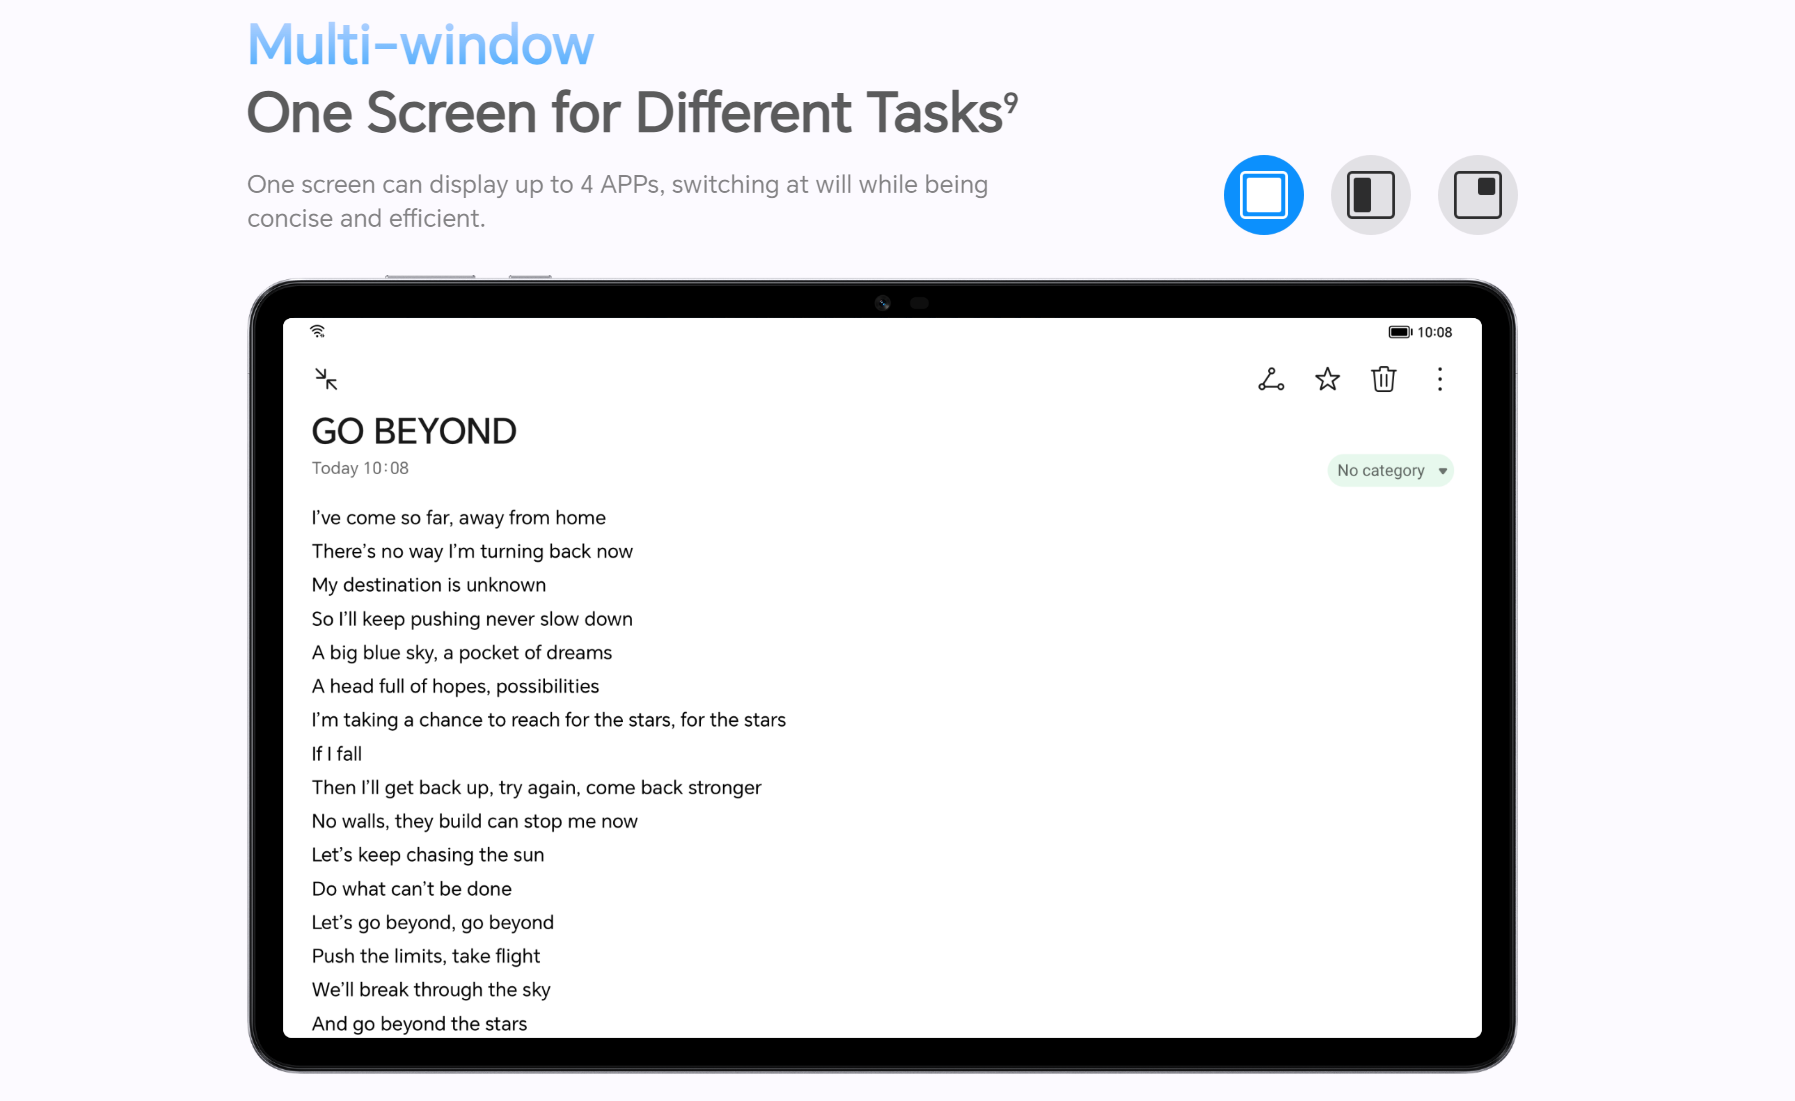Switch to the split-screen mode icon

tap(1370, 195)
